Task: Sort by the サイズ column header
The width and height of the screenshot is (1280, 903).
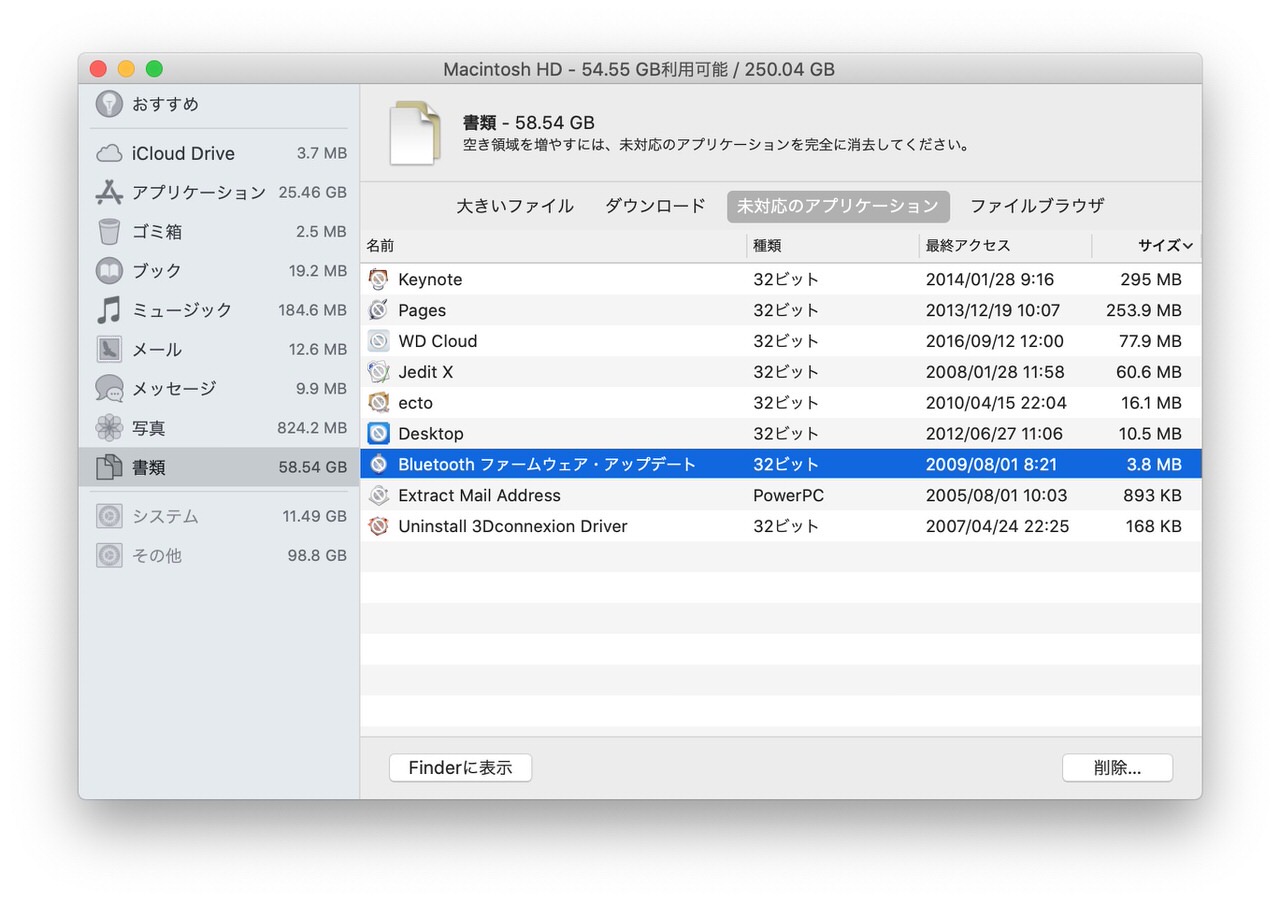Action: point(1147,246)
